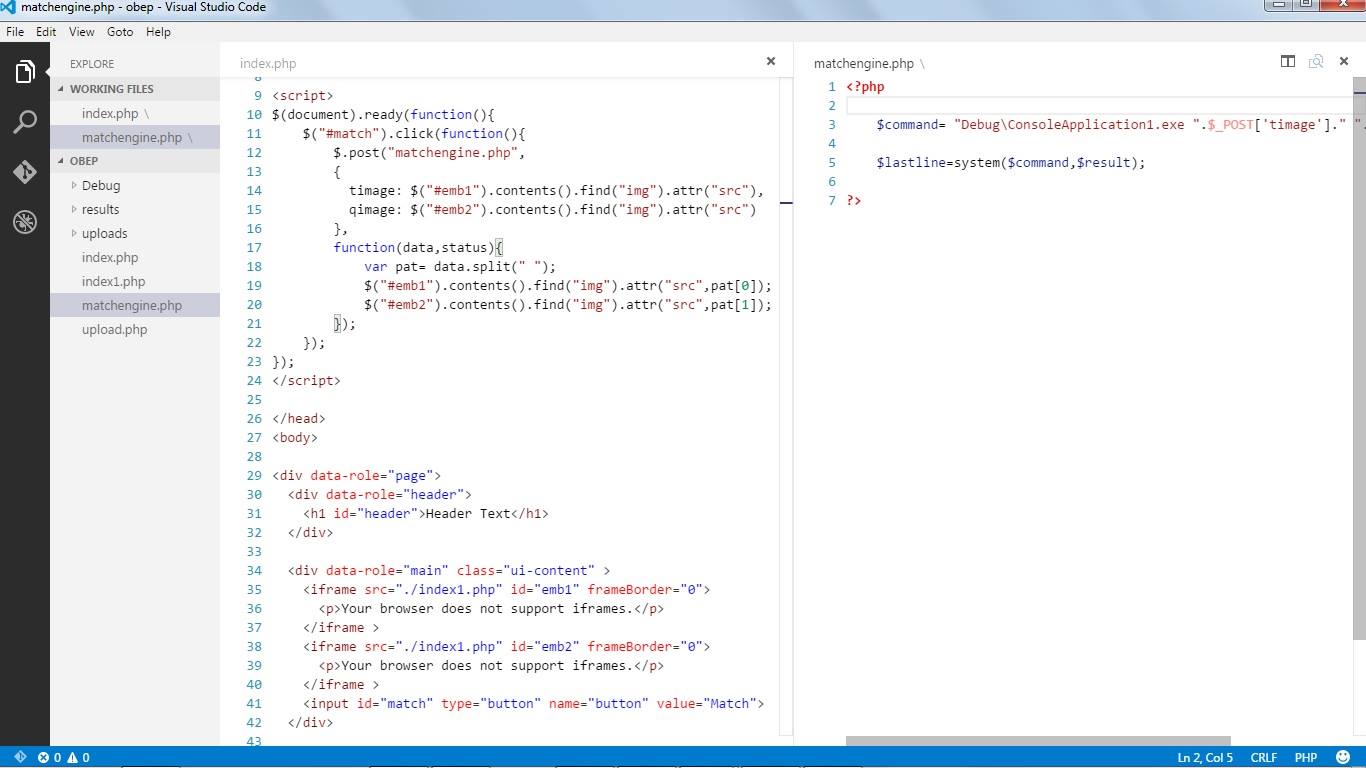Image resolution: width=1366 pixels, height=768 pixels.
Task: Click the var pat= data.split line
Action: pos(460,266)
